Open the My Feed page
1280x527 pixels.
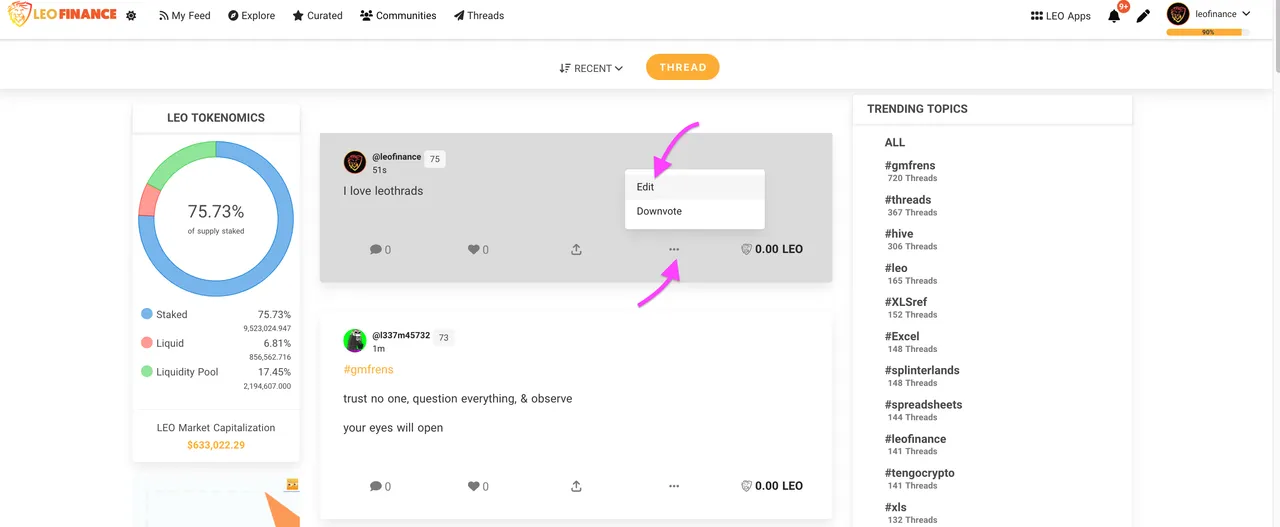[184, 16]
